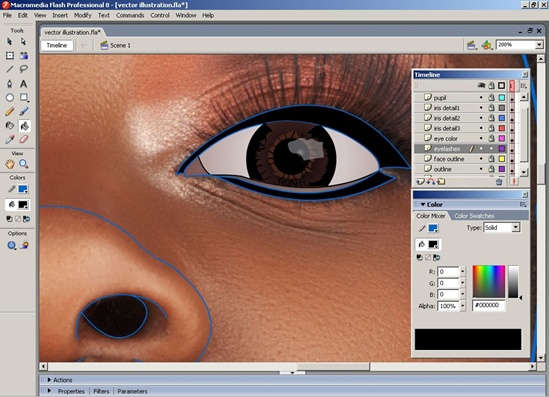This screenshot has height=397, width=549.
Task: Open the B value slider arrow
Action: 463,294
